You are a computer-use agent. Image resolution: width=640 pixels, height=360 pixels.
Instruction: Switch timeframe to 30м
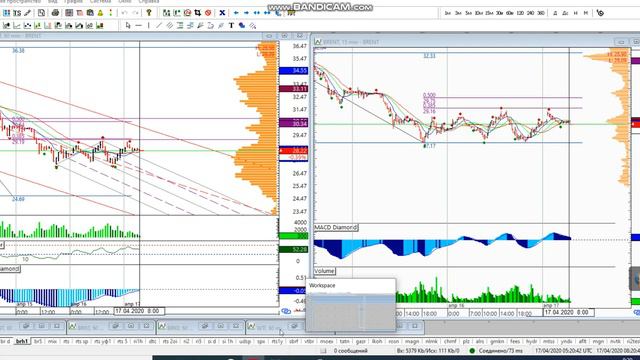[499, 13]
